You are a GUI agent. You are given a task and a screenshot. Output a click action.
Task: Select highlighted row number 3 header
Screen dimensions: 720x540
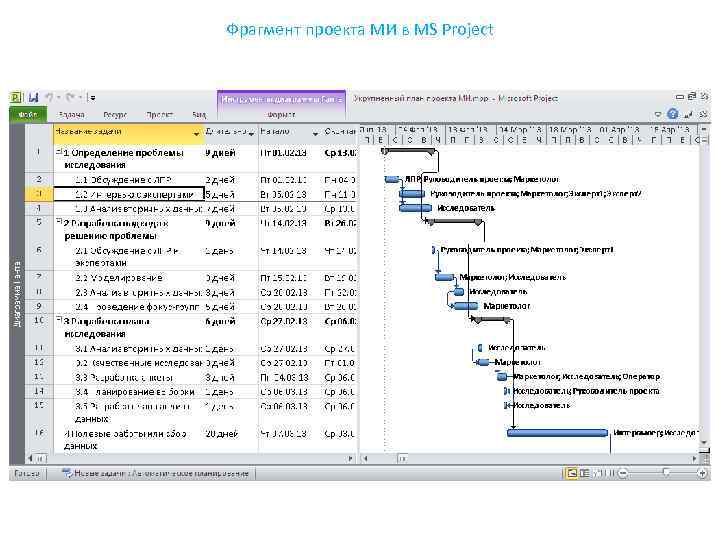[x=39, y=194]
